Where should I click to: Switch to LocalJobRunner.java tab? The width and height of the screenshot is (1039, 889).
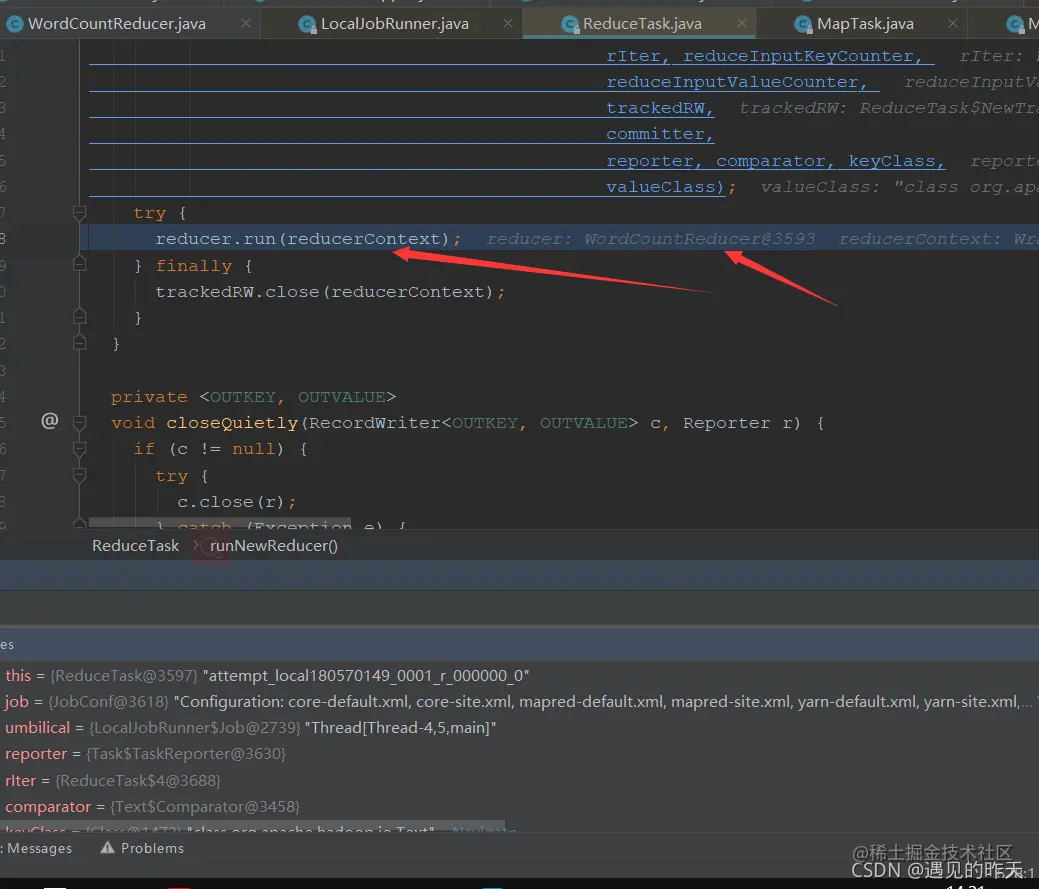pyautogui.click(x=395, y=24)
